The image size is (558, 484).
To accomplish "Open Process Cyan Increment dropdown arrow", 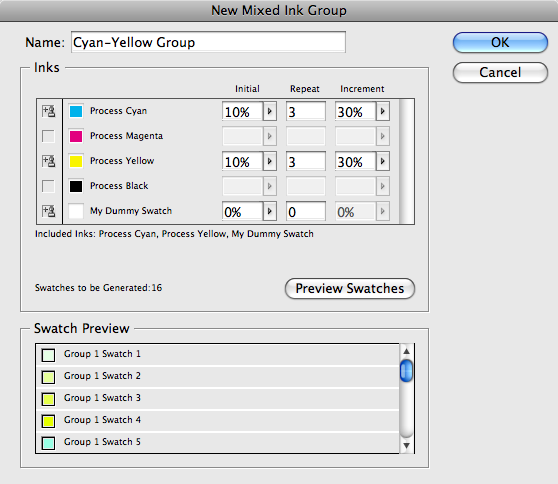I will pos(383,111).
